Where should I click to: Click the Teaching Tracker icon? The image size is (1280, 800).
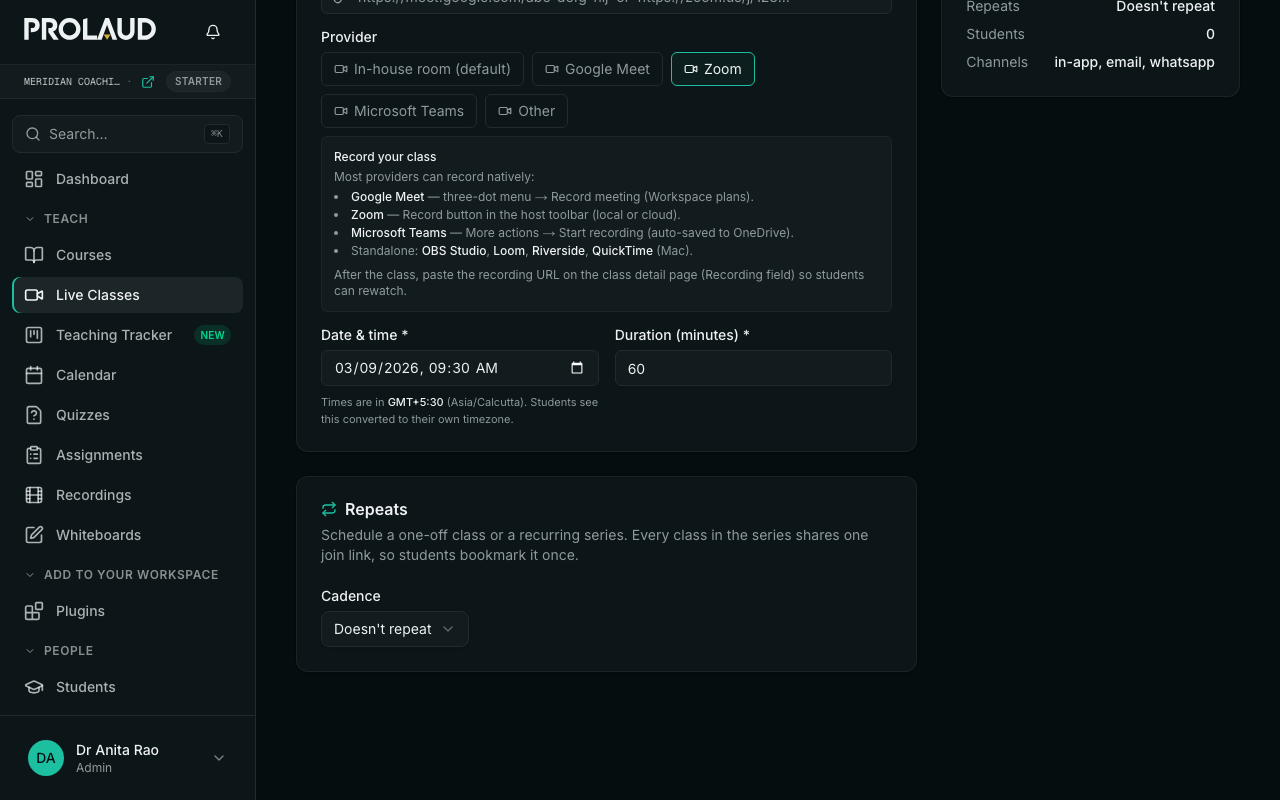click(34, 335)
